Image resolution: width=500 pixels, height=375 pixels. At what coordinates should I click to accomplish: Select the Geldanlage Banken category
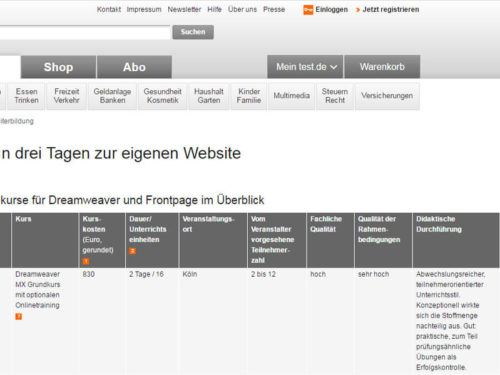click(112, 96)
